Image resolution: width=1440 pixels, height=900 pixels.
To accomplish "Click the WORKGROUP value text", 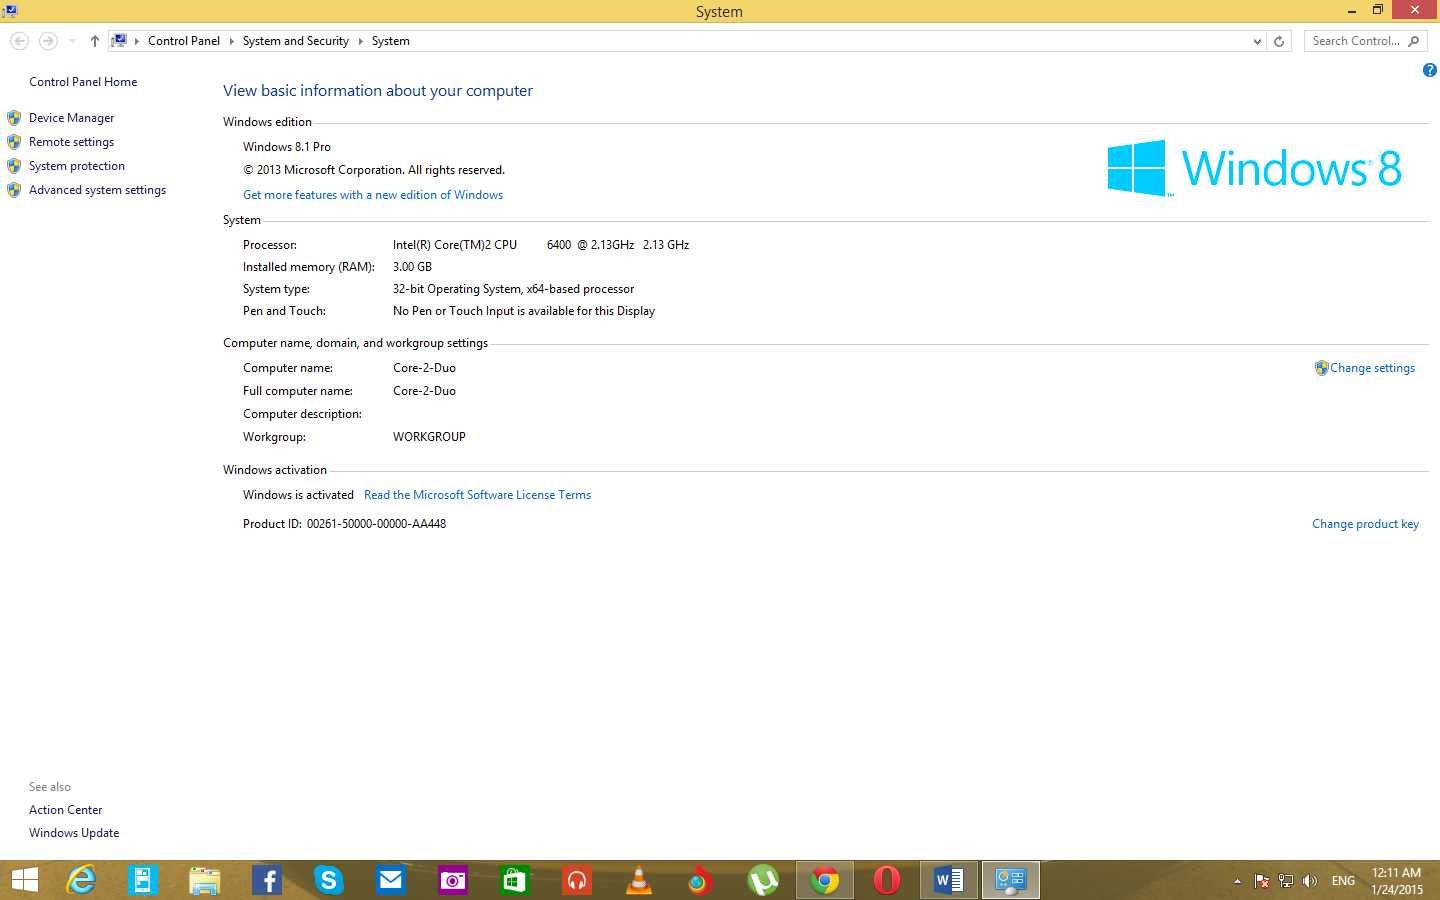I will point(429,437).
